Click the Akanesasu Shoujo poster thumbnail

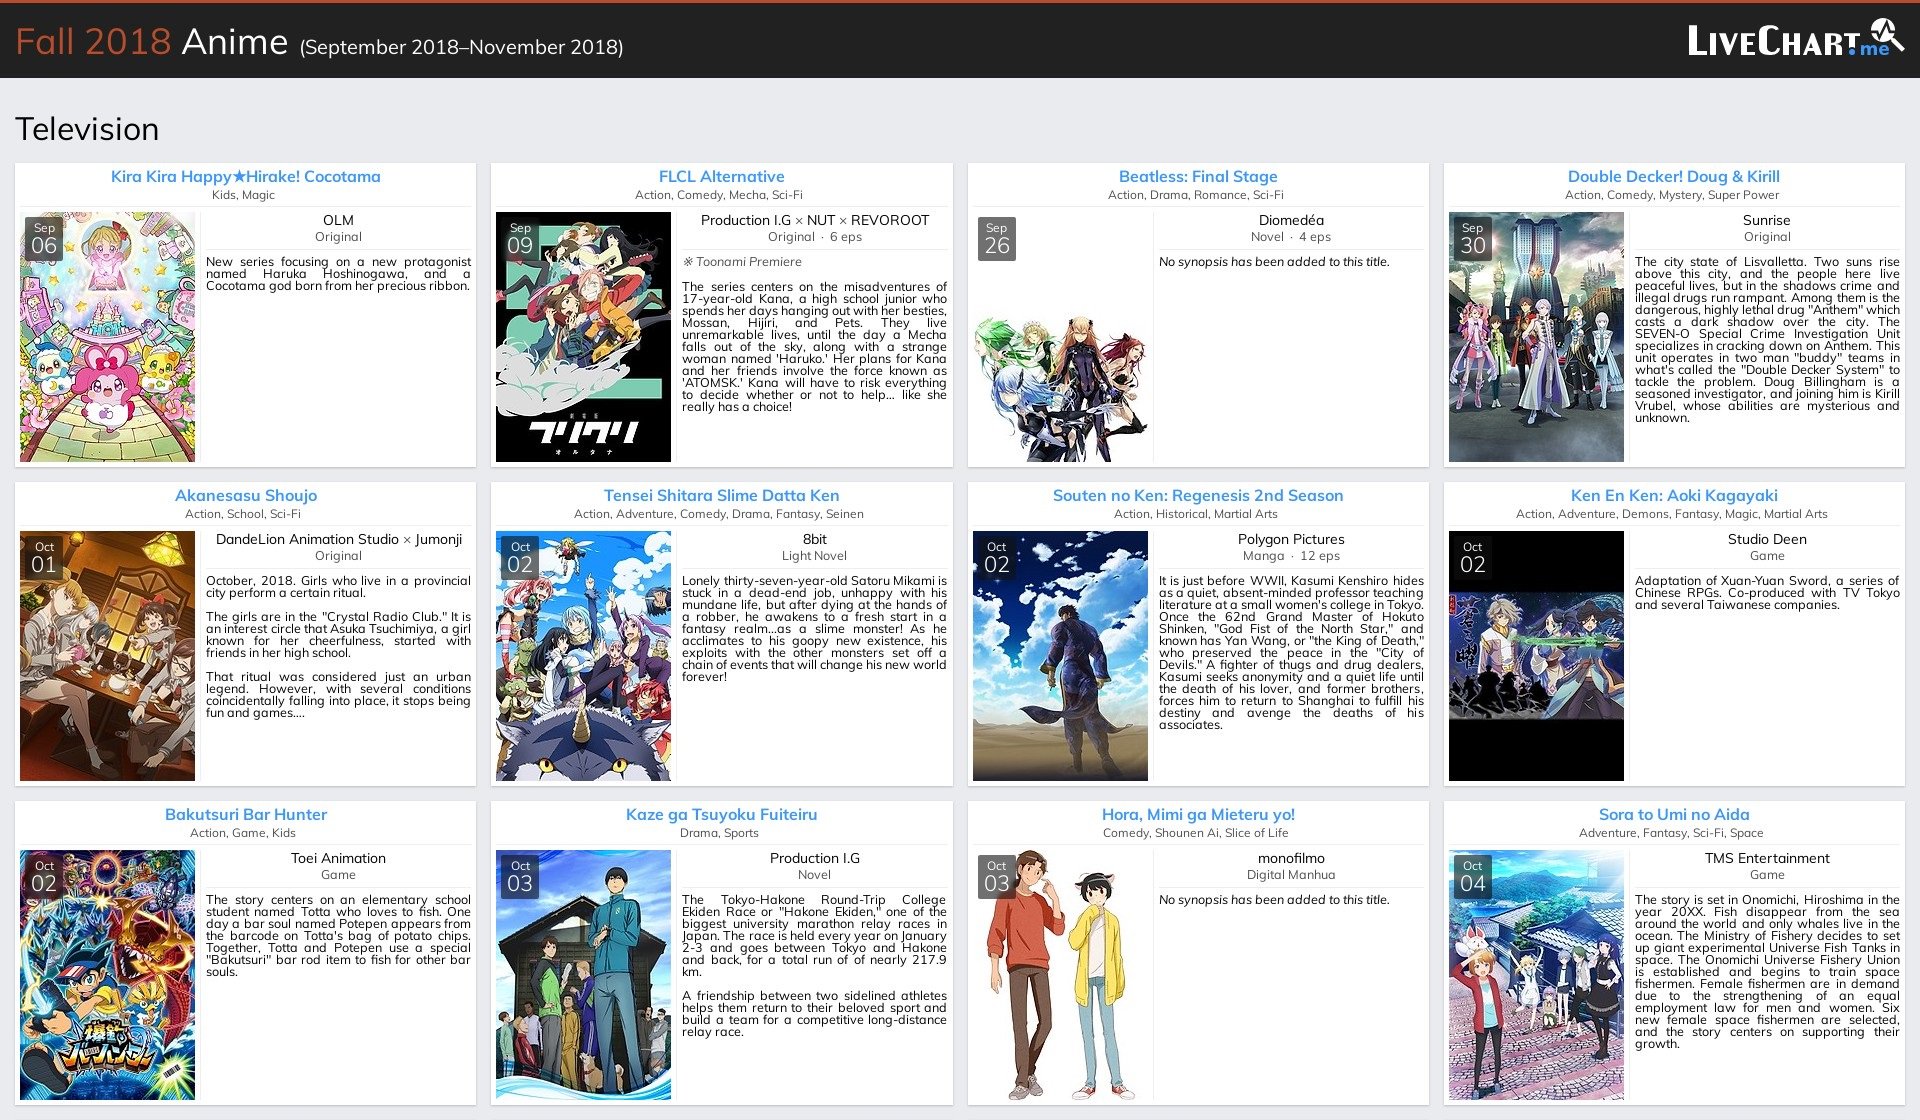108,656
